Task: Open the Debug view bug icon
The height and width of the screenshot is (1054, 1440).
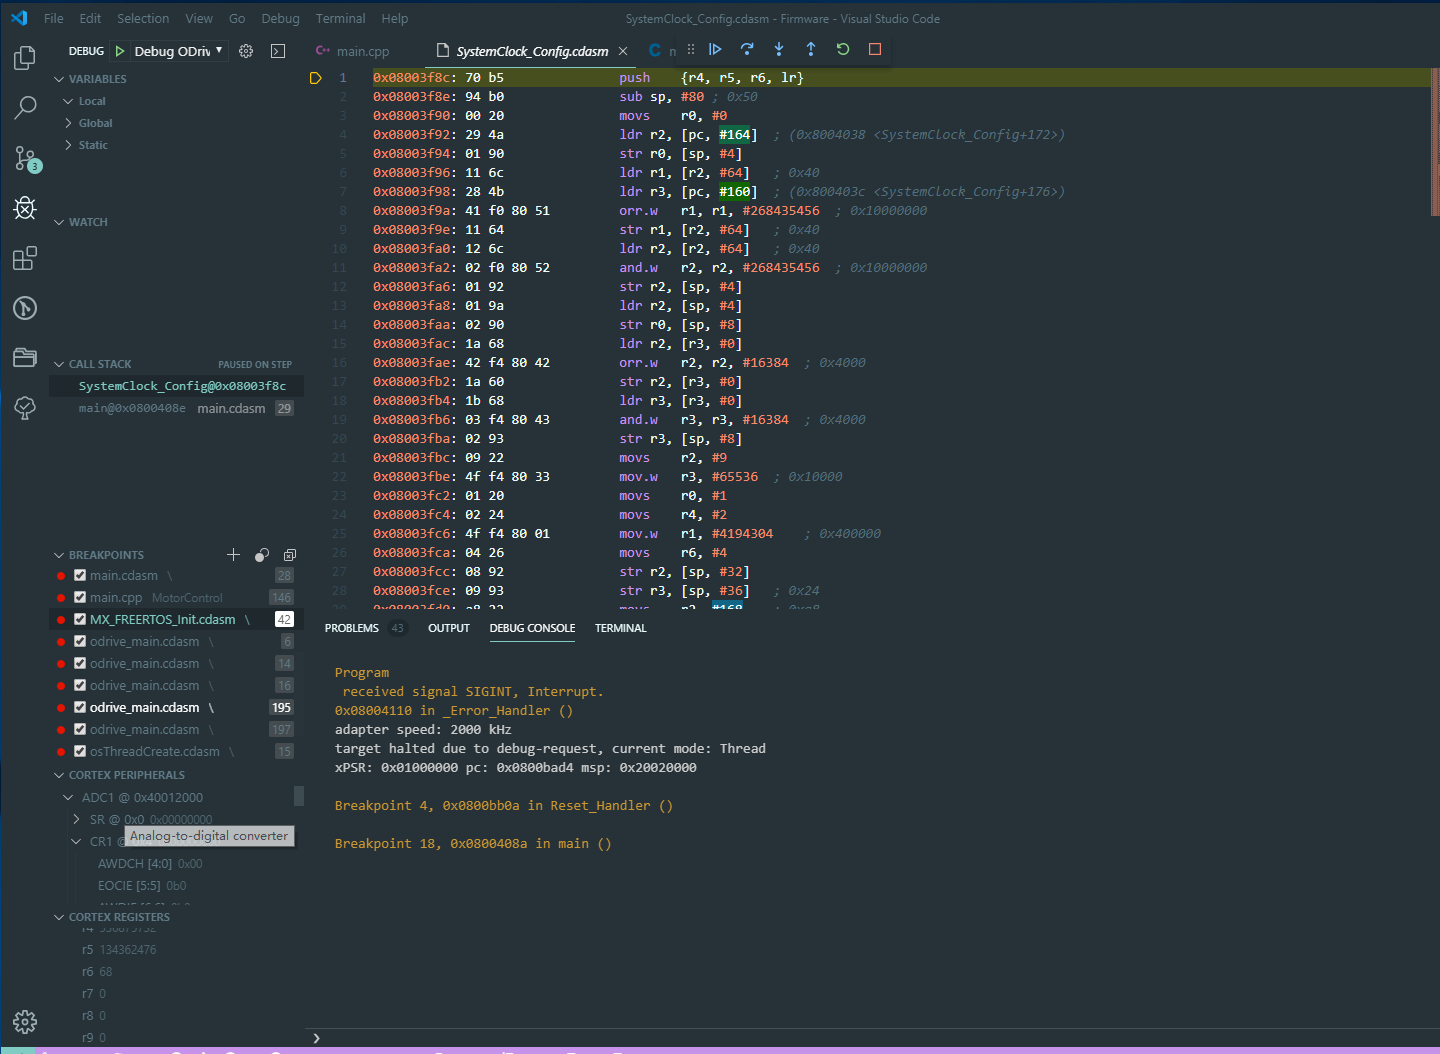Action: point(25,208)
